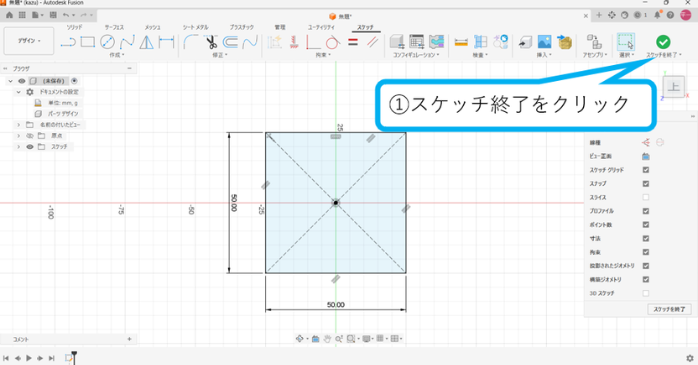The image size is (698, 365).
Task: Select the Circle sketch tool
Action: (107, 42)
